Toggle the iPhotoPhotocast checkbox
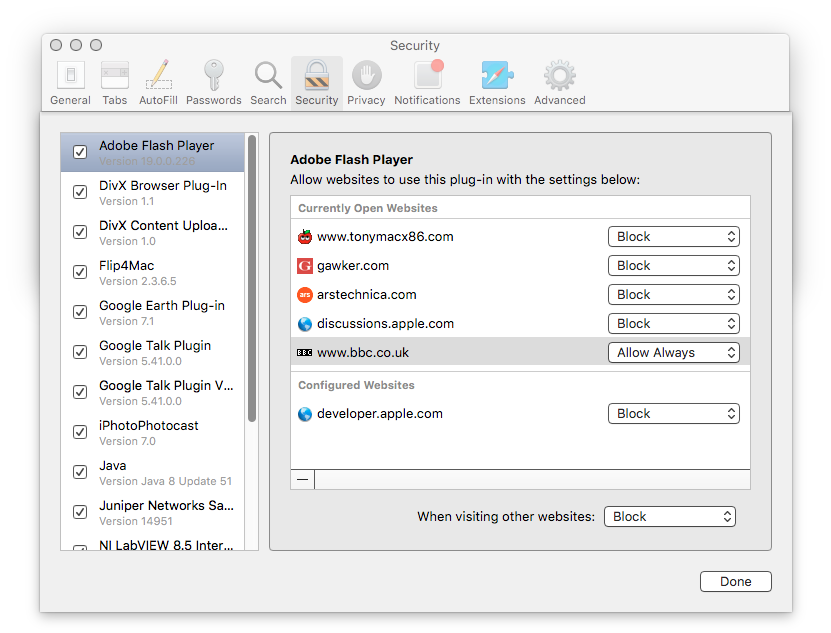831x633 pixels. tap(80, 432)
